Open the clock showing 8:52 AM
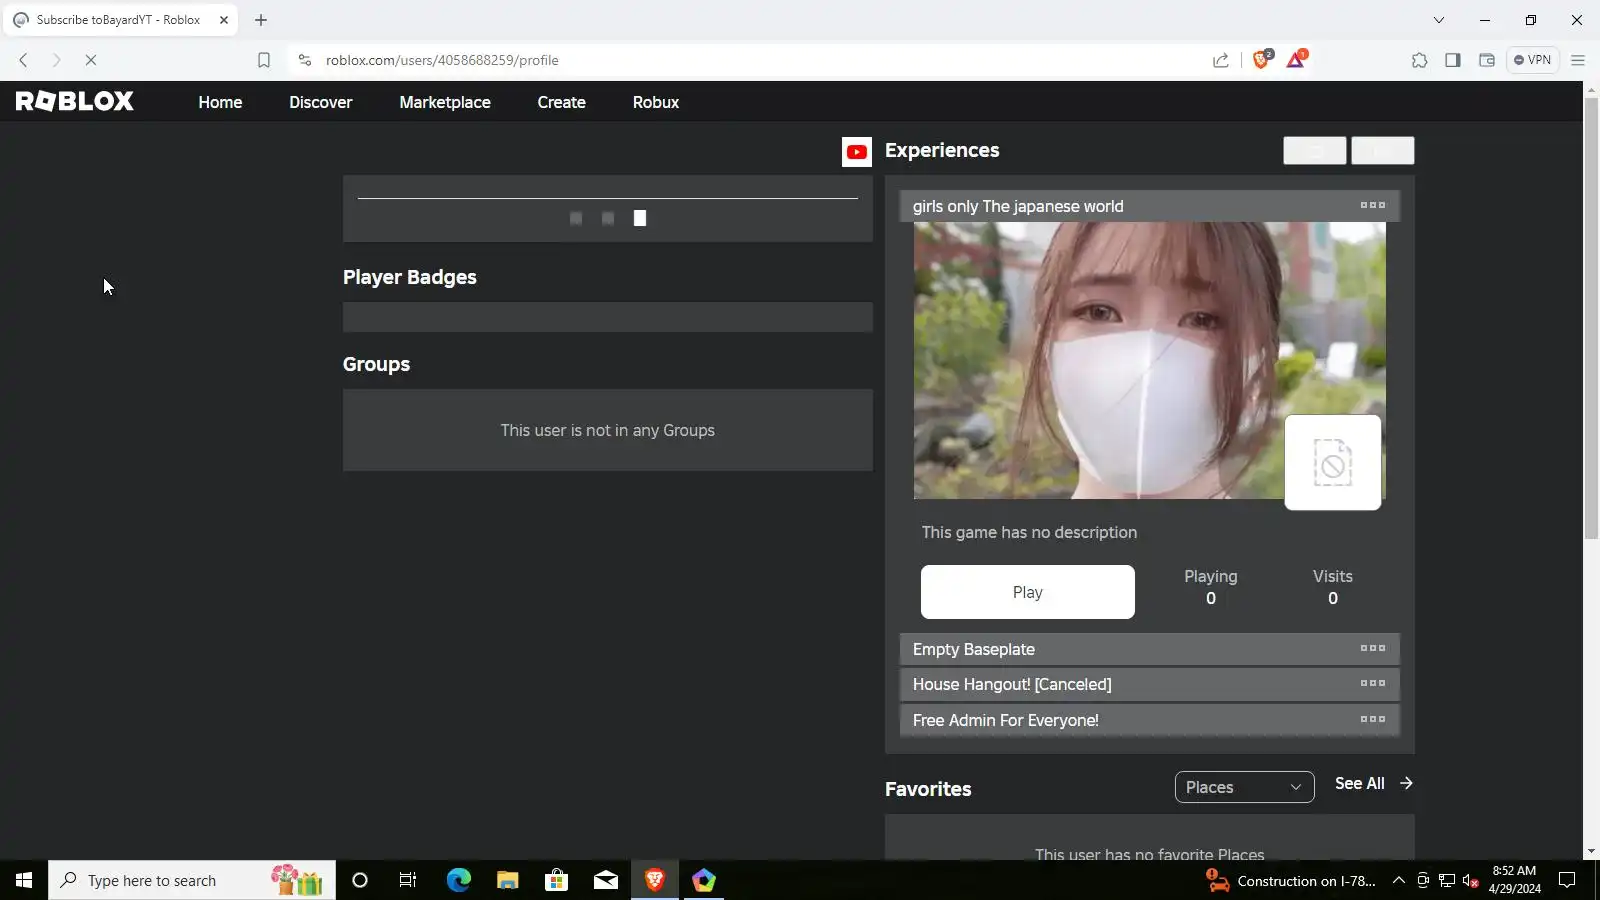This screenshot has width=1600, height=900. [1514, 880]
